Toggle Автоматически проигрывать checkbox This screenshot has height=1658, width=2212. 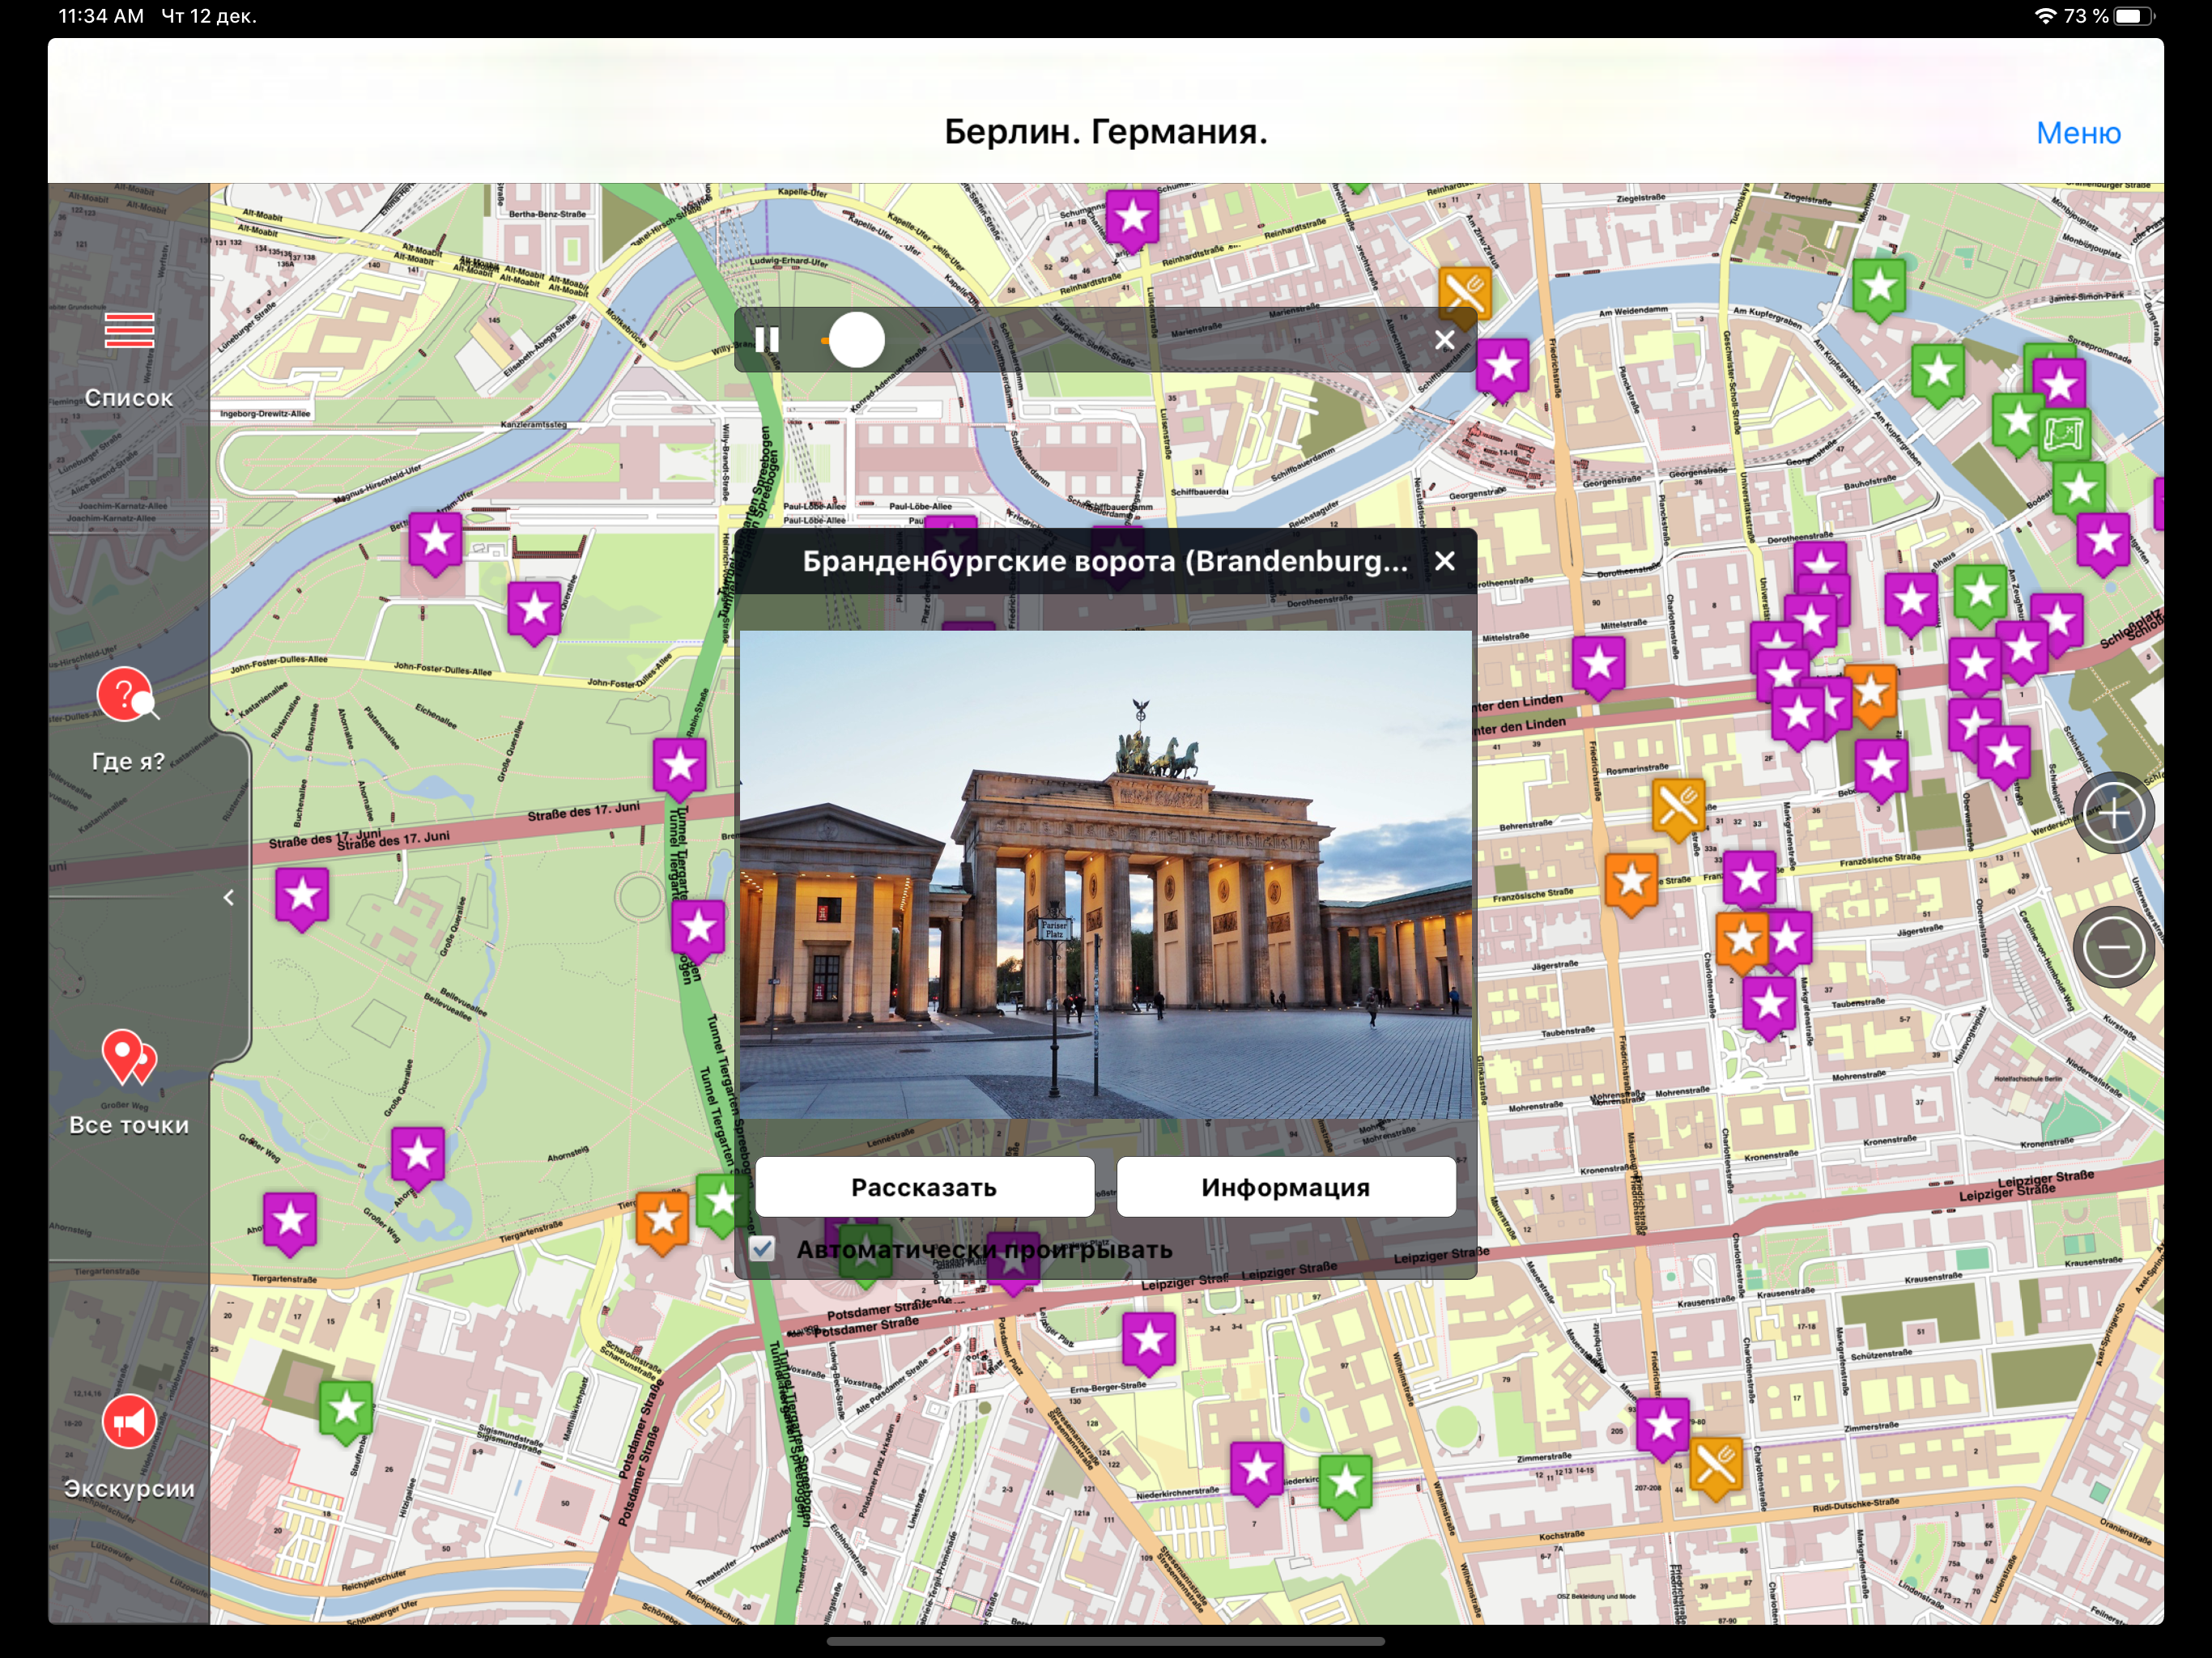pos(763,1248)
